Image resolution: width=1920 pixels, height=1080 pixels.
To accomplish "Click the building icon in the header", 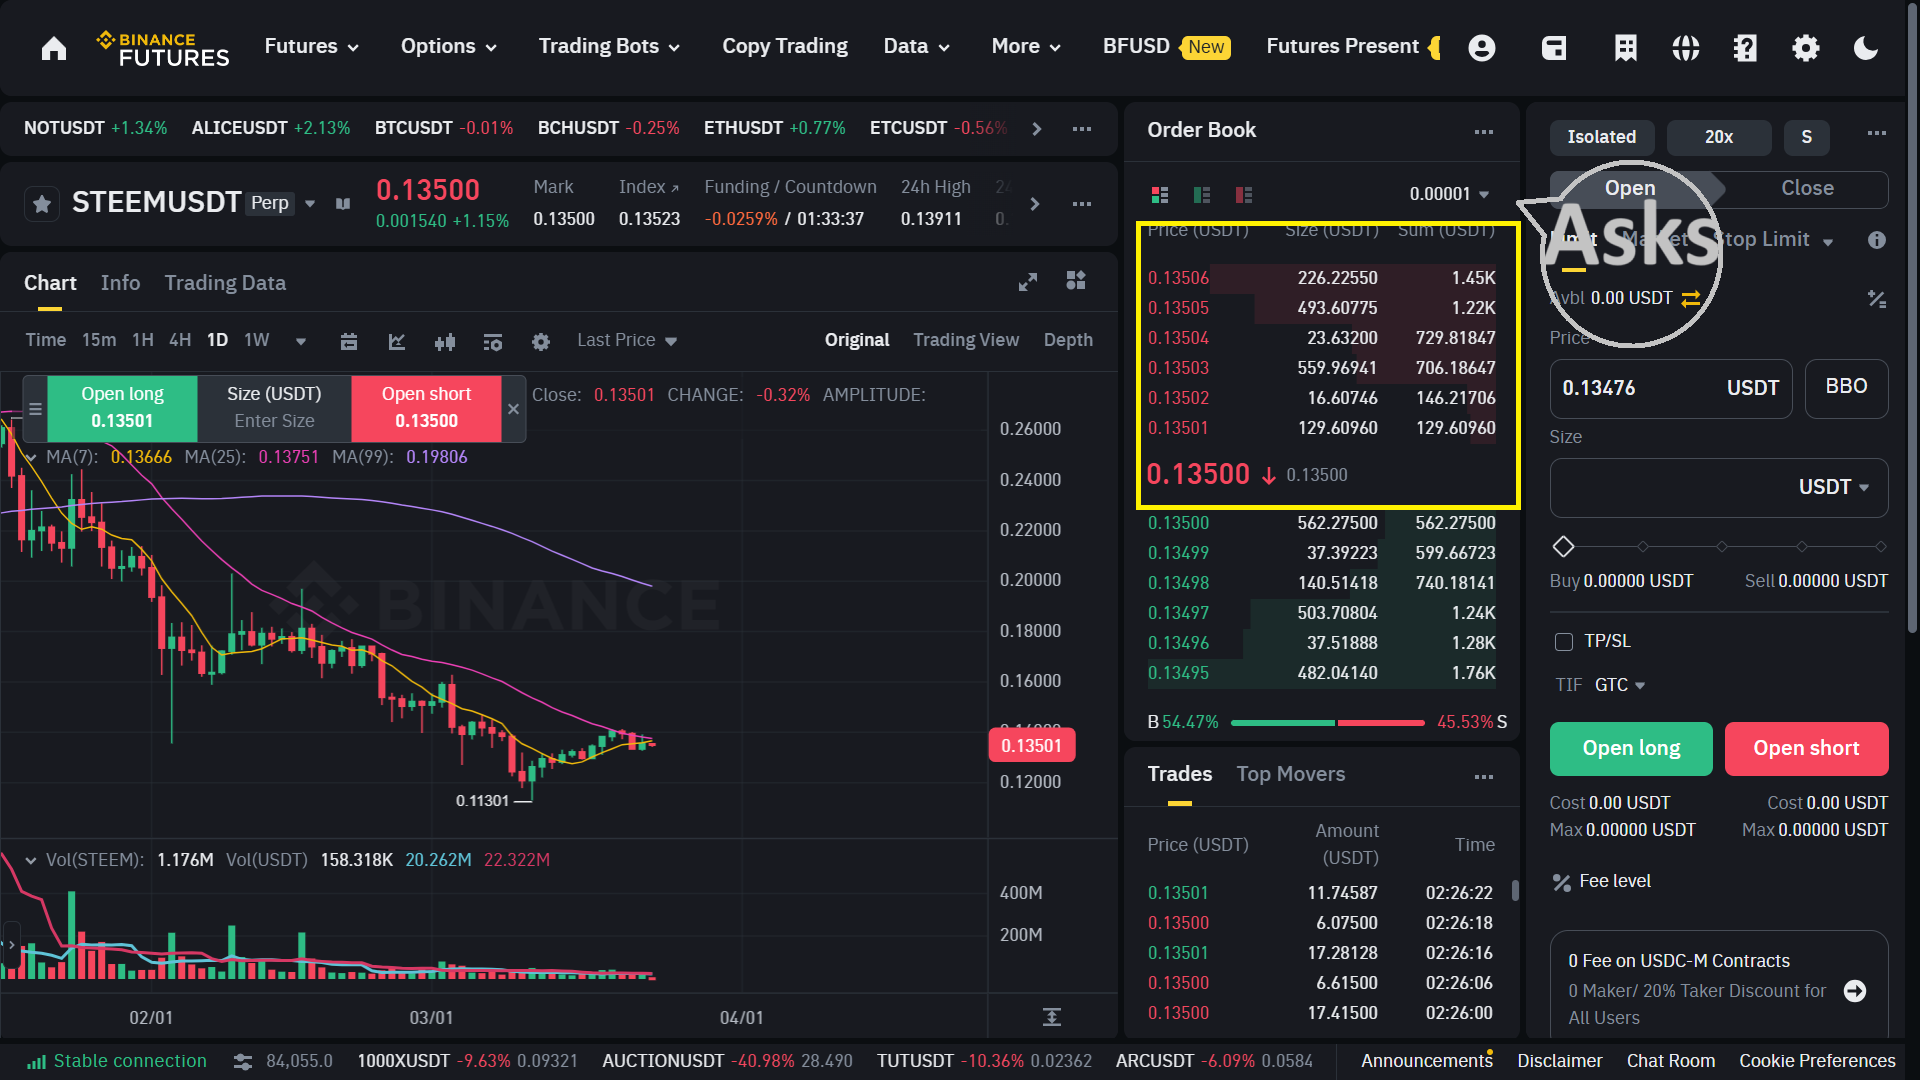I will (x=1626, y=47).
